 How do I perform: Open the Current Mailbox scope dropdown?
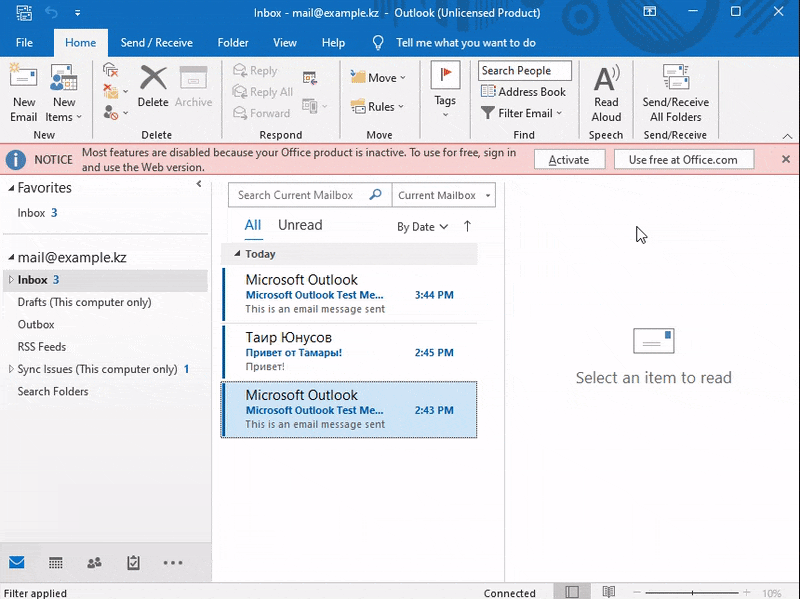pyautogui.click(x=444, y=195)
